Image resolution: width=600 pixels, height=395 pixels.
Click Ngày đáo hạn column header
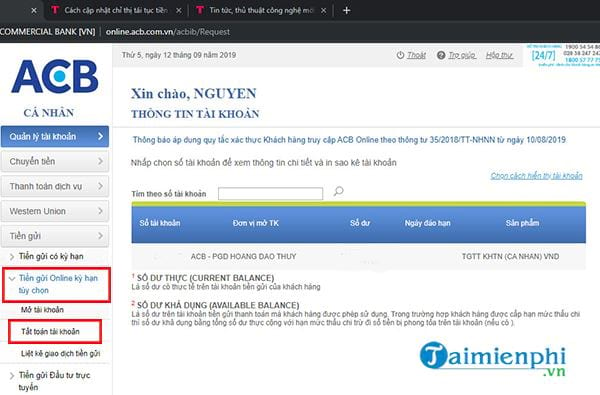[x=427, y=223]
